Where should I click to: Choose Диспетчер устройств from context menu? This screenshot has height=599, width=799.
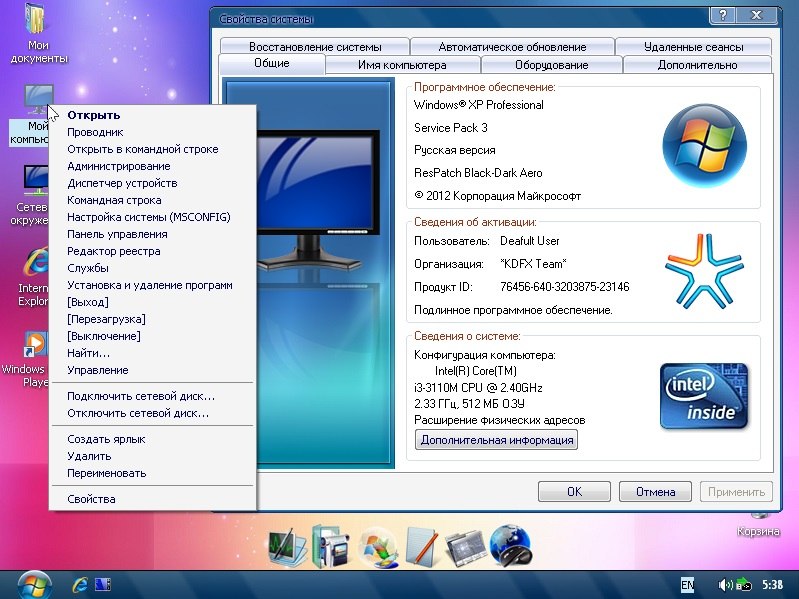[122, 183]
